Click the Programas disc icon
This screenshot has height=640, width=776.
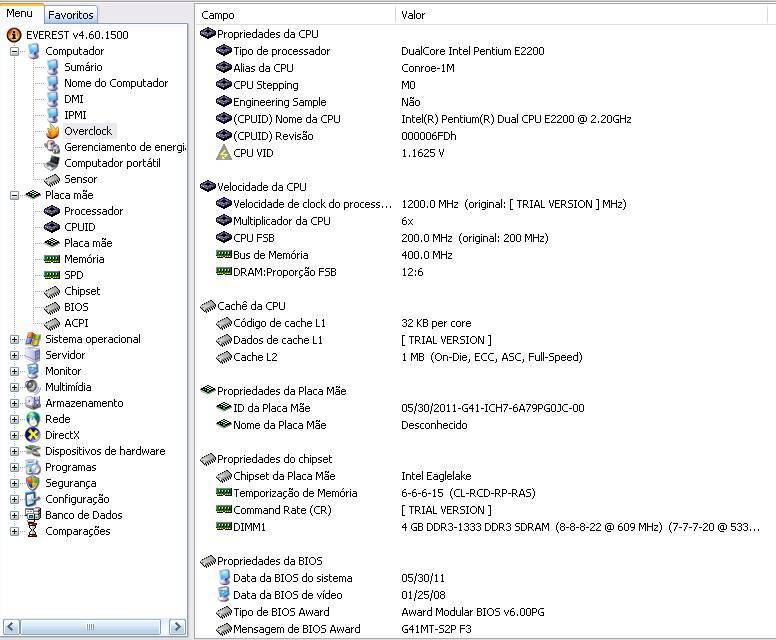(33, 467)
